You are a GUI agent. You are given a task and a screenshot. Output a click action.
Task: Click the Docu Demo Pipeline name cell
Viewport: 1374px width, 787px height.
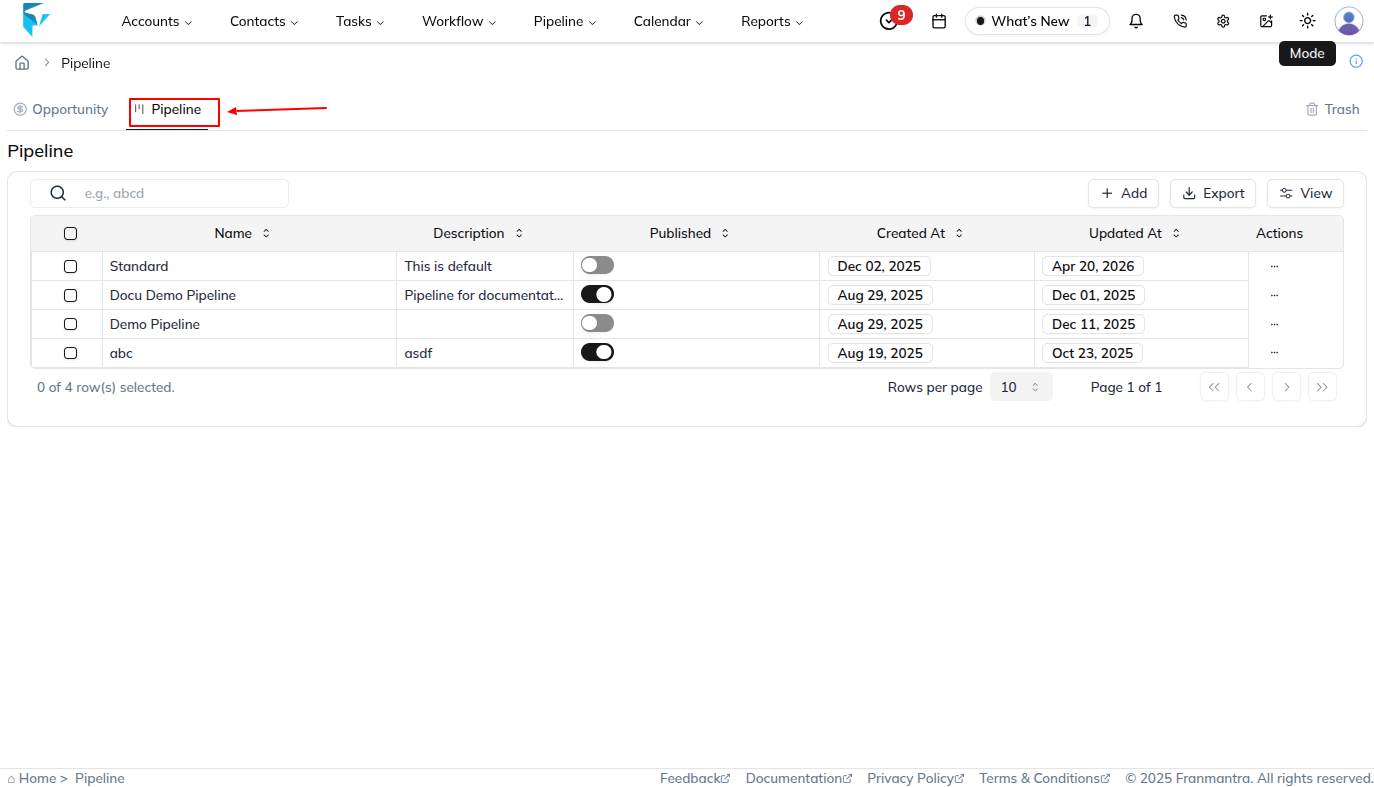tap(249, 295)
